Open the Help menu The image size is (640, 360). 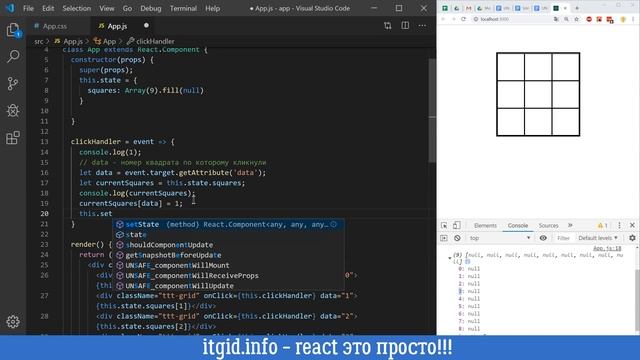point(212,8)
